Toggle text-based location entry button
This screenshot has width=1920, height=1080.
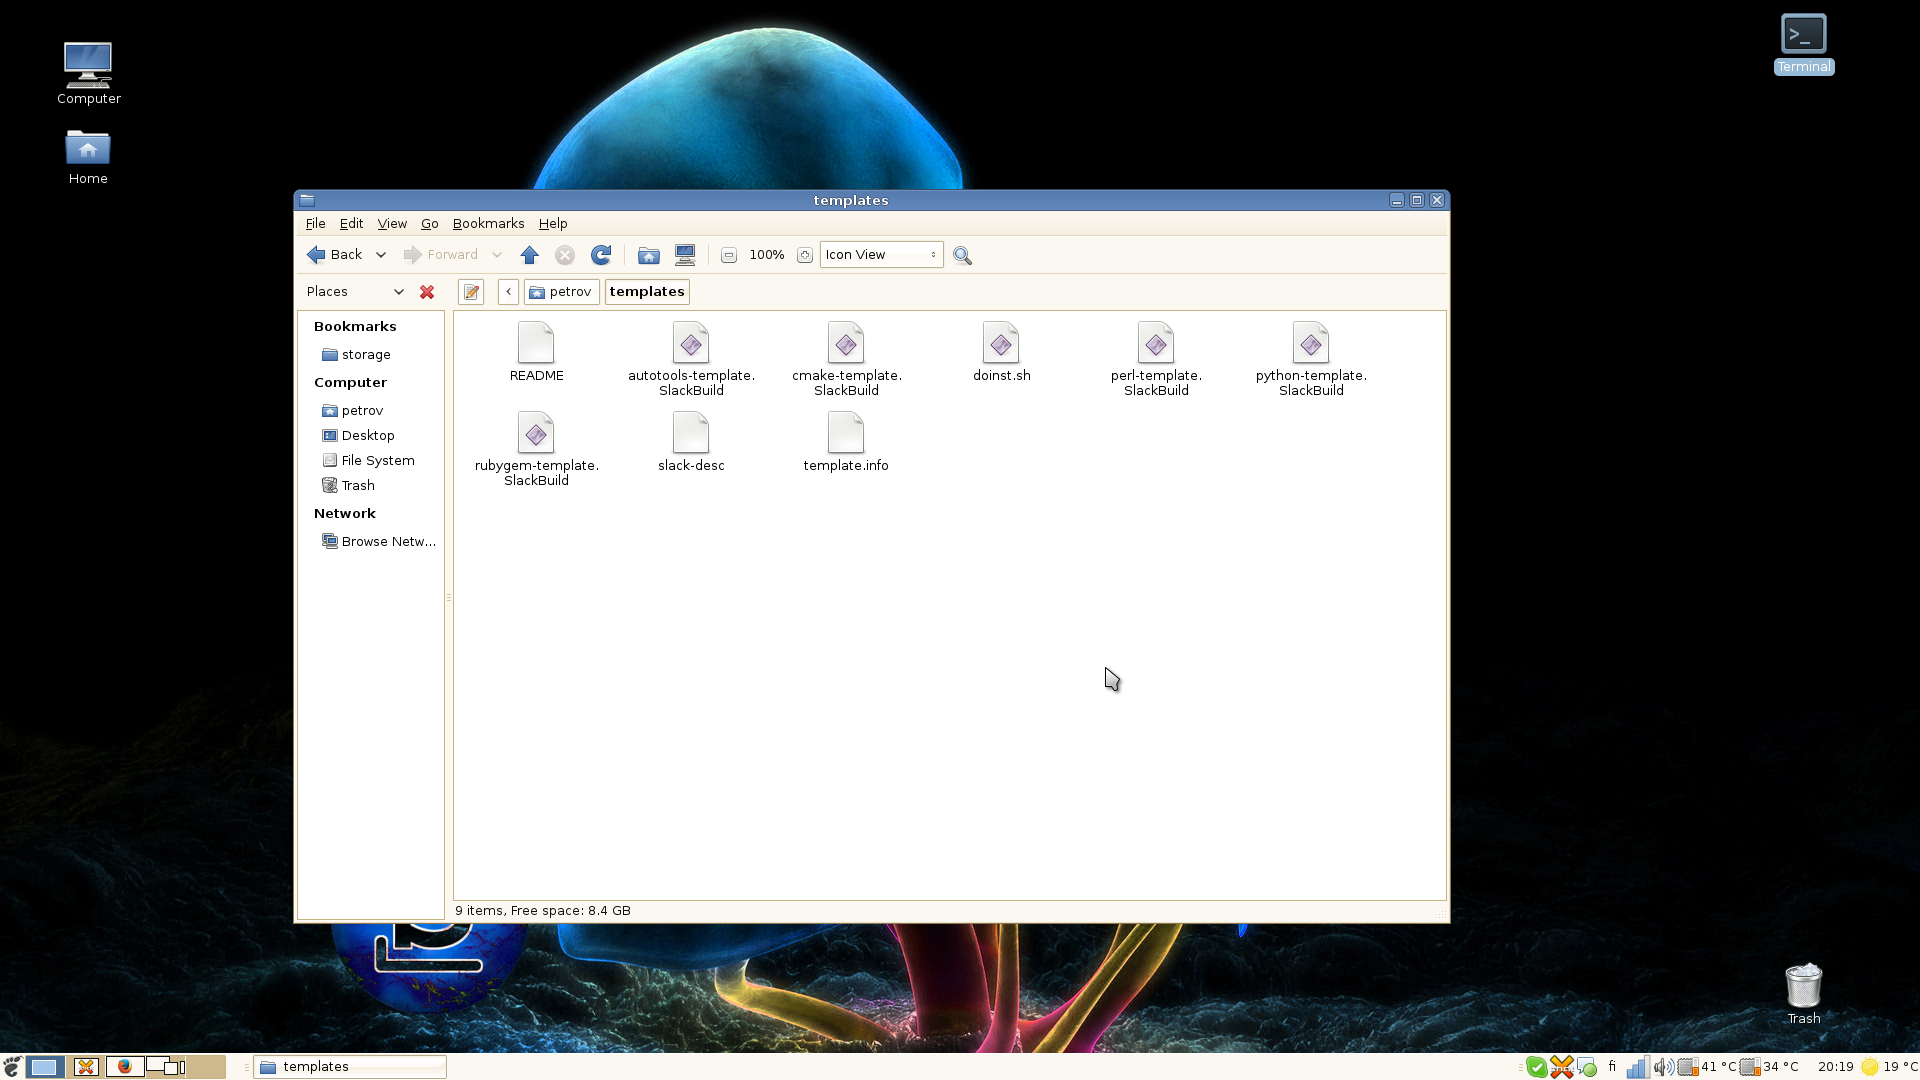click(x=471, y=292)
